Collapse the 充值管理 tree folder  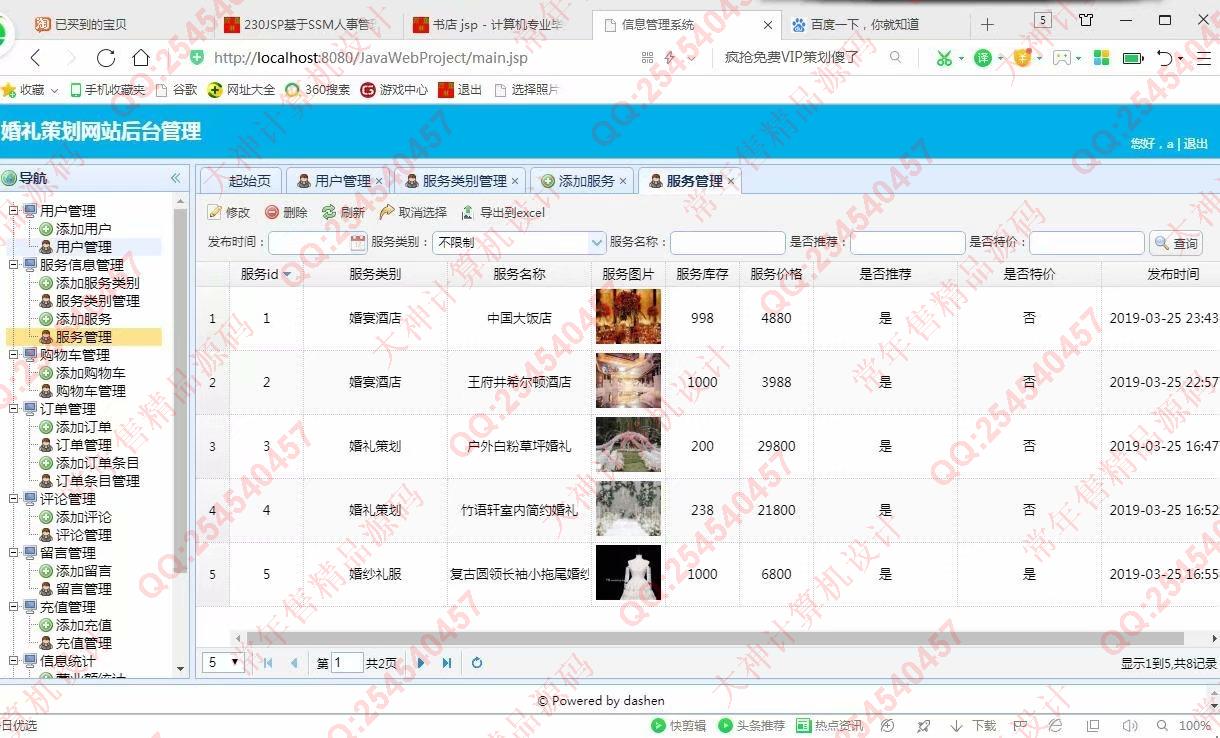click(14, 607)
